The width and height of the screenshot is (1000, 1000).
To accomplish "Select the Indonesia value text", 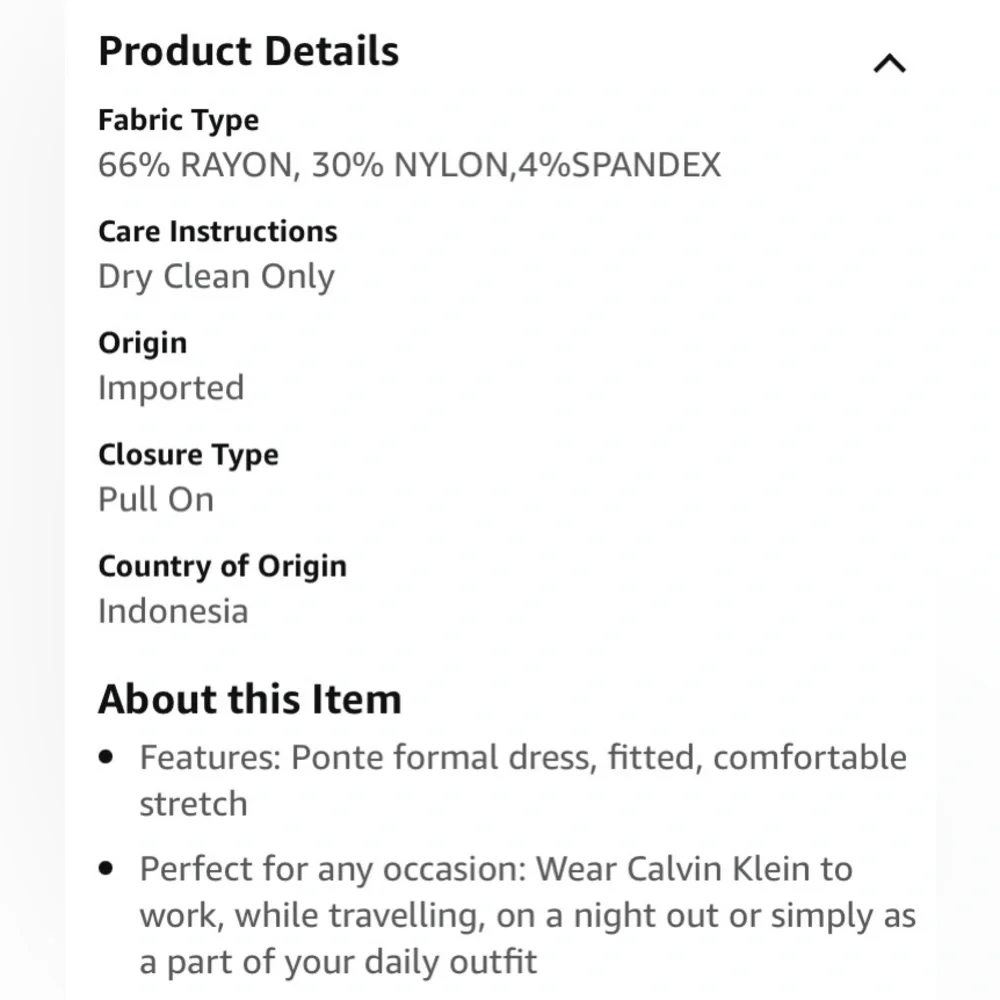I will point(173,611).
